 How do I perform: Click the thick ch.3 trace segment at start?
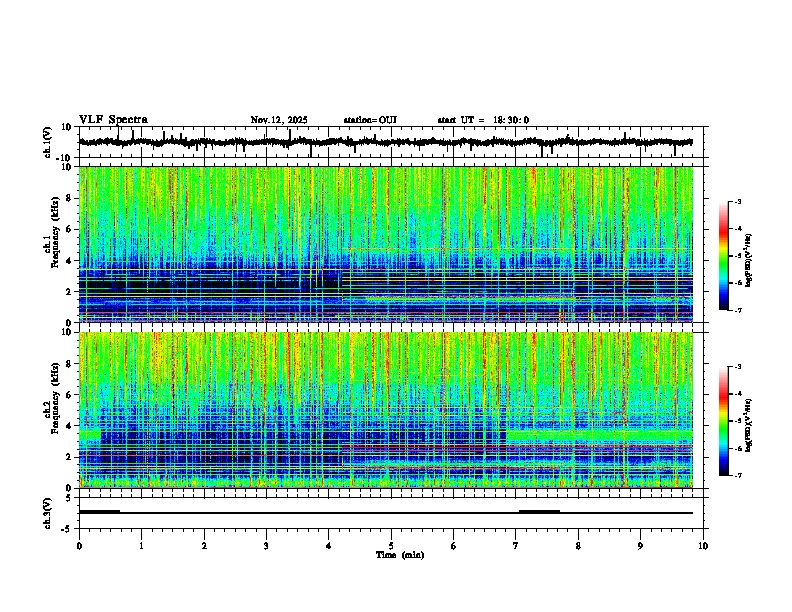coord(100,512)
